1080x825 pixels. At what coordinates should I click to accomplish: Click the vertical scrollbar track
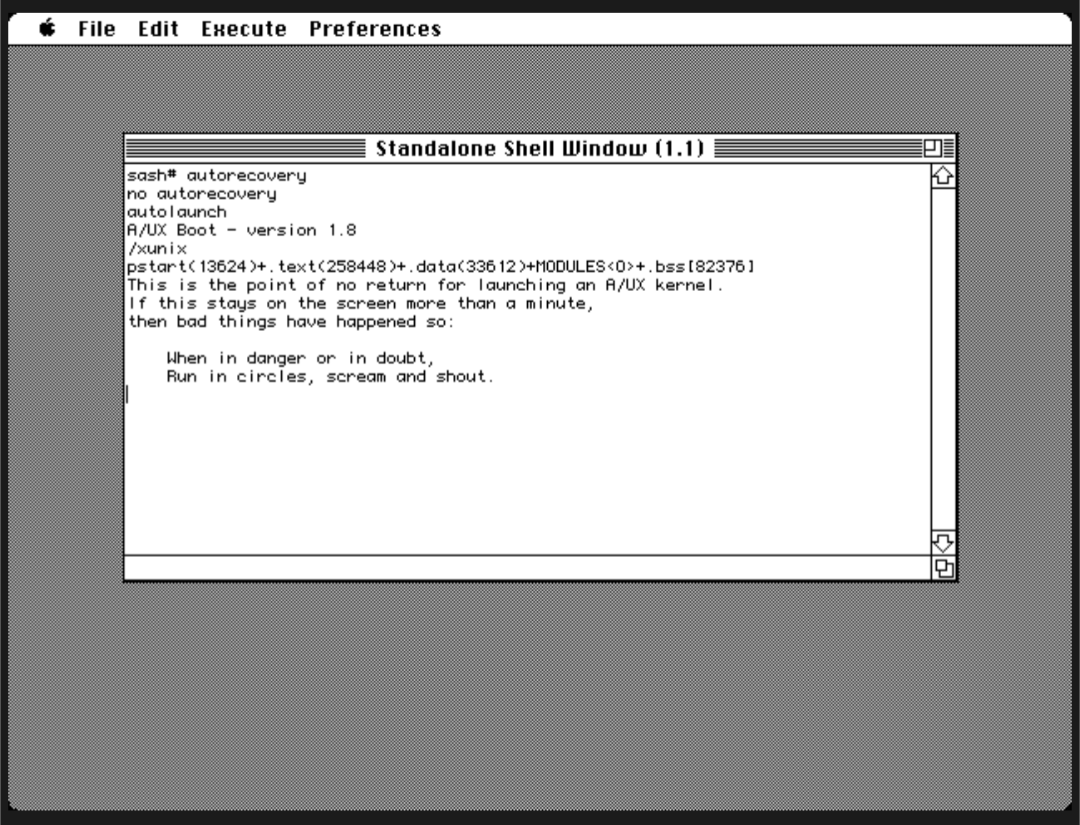(943, 359)
